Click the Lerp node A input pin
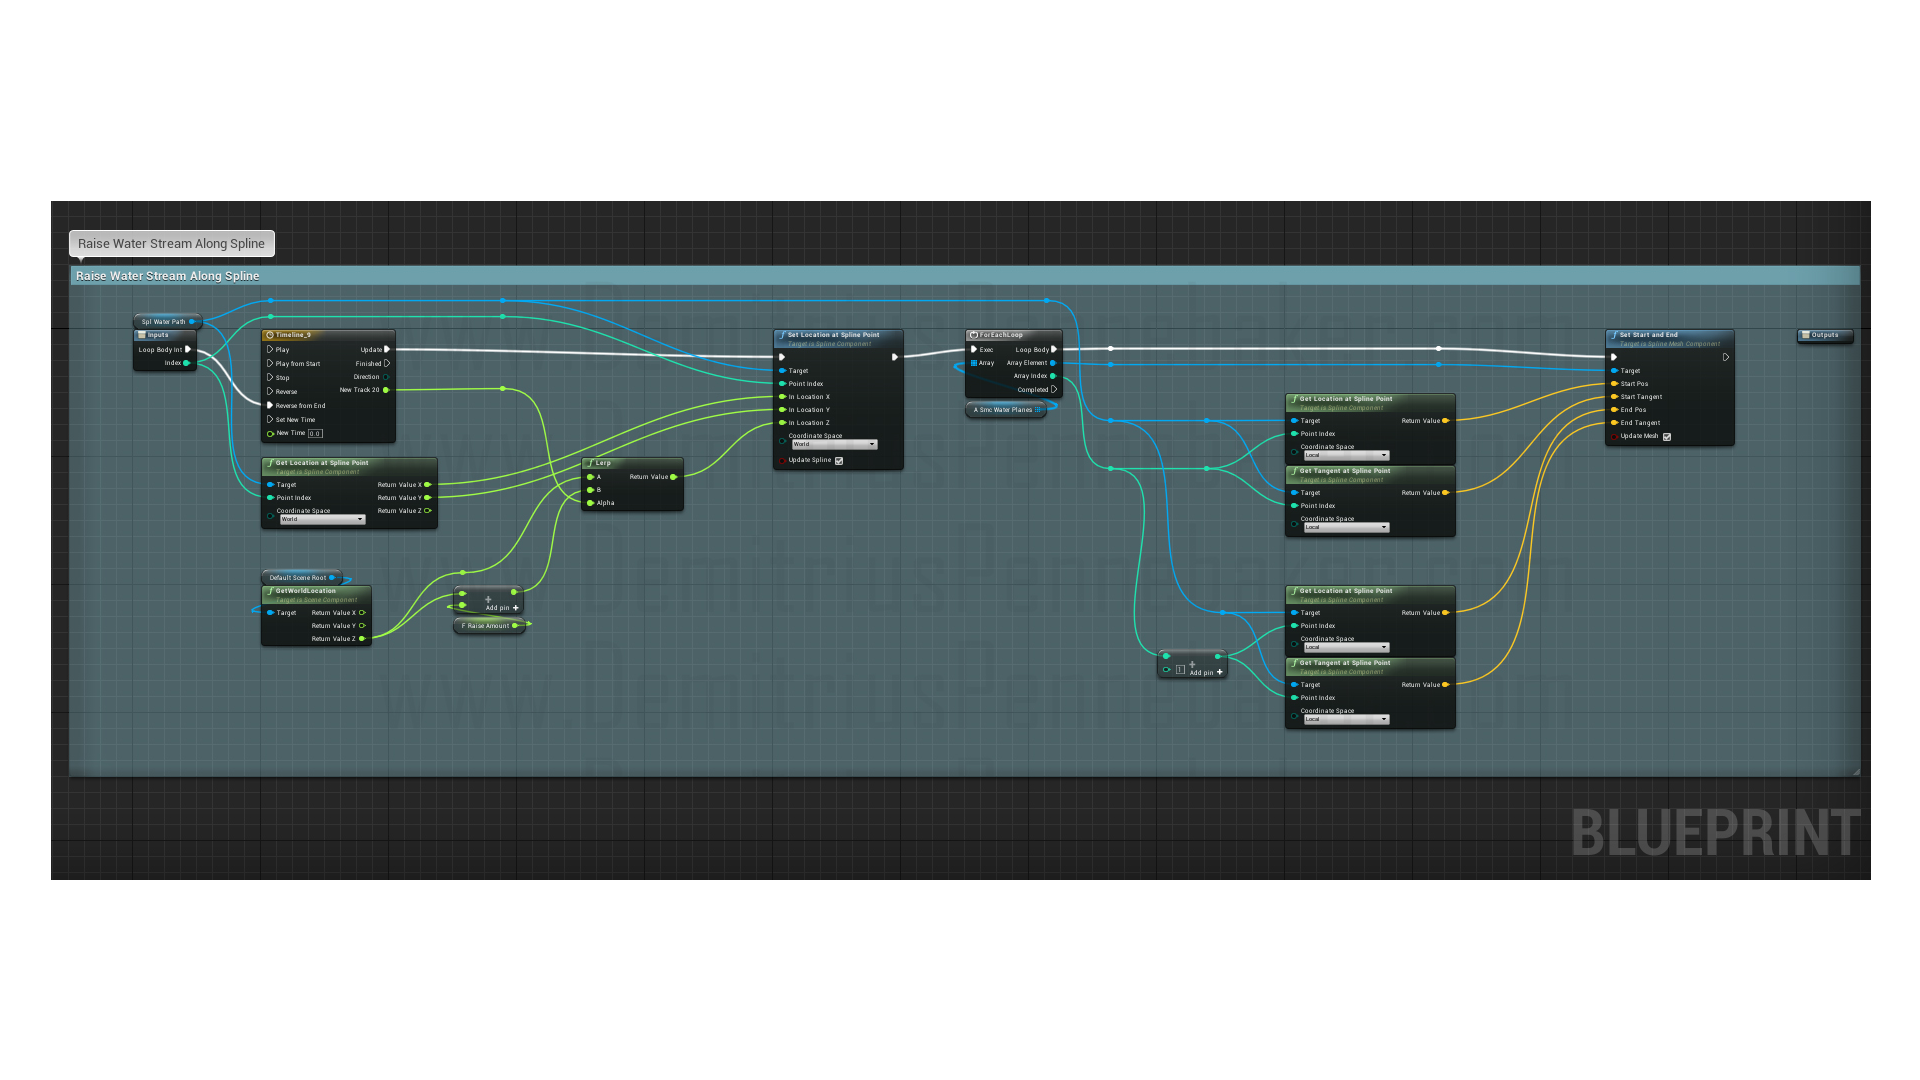The image size is (1920, 1080). pyautogui.click(x=590, y=477)
